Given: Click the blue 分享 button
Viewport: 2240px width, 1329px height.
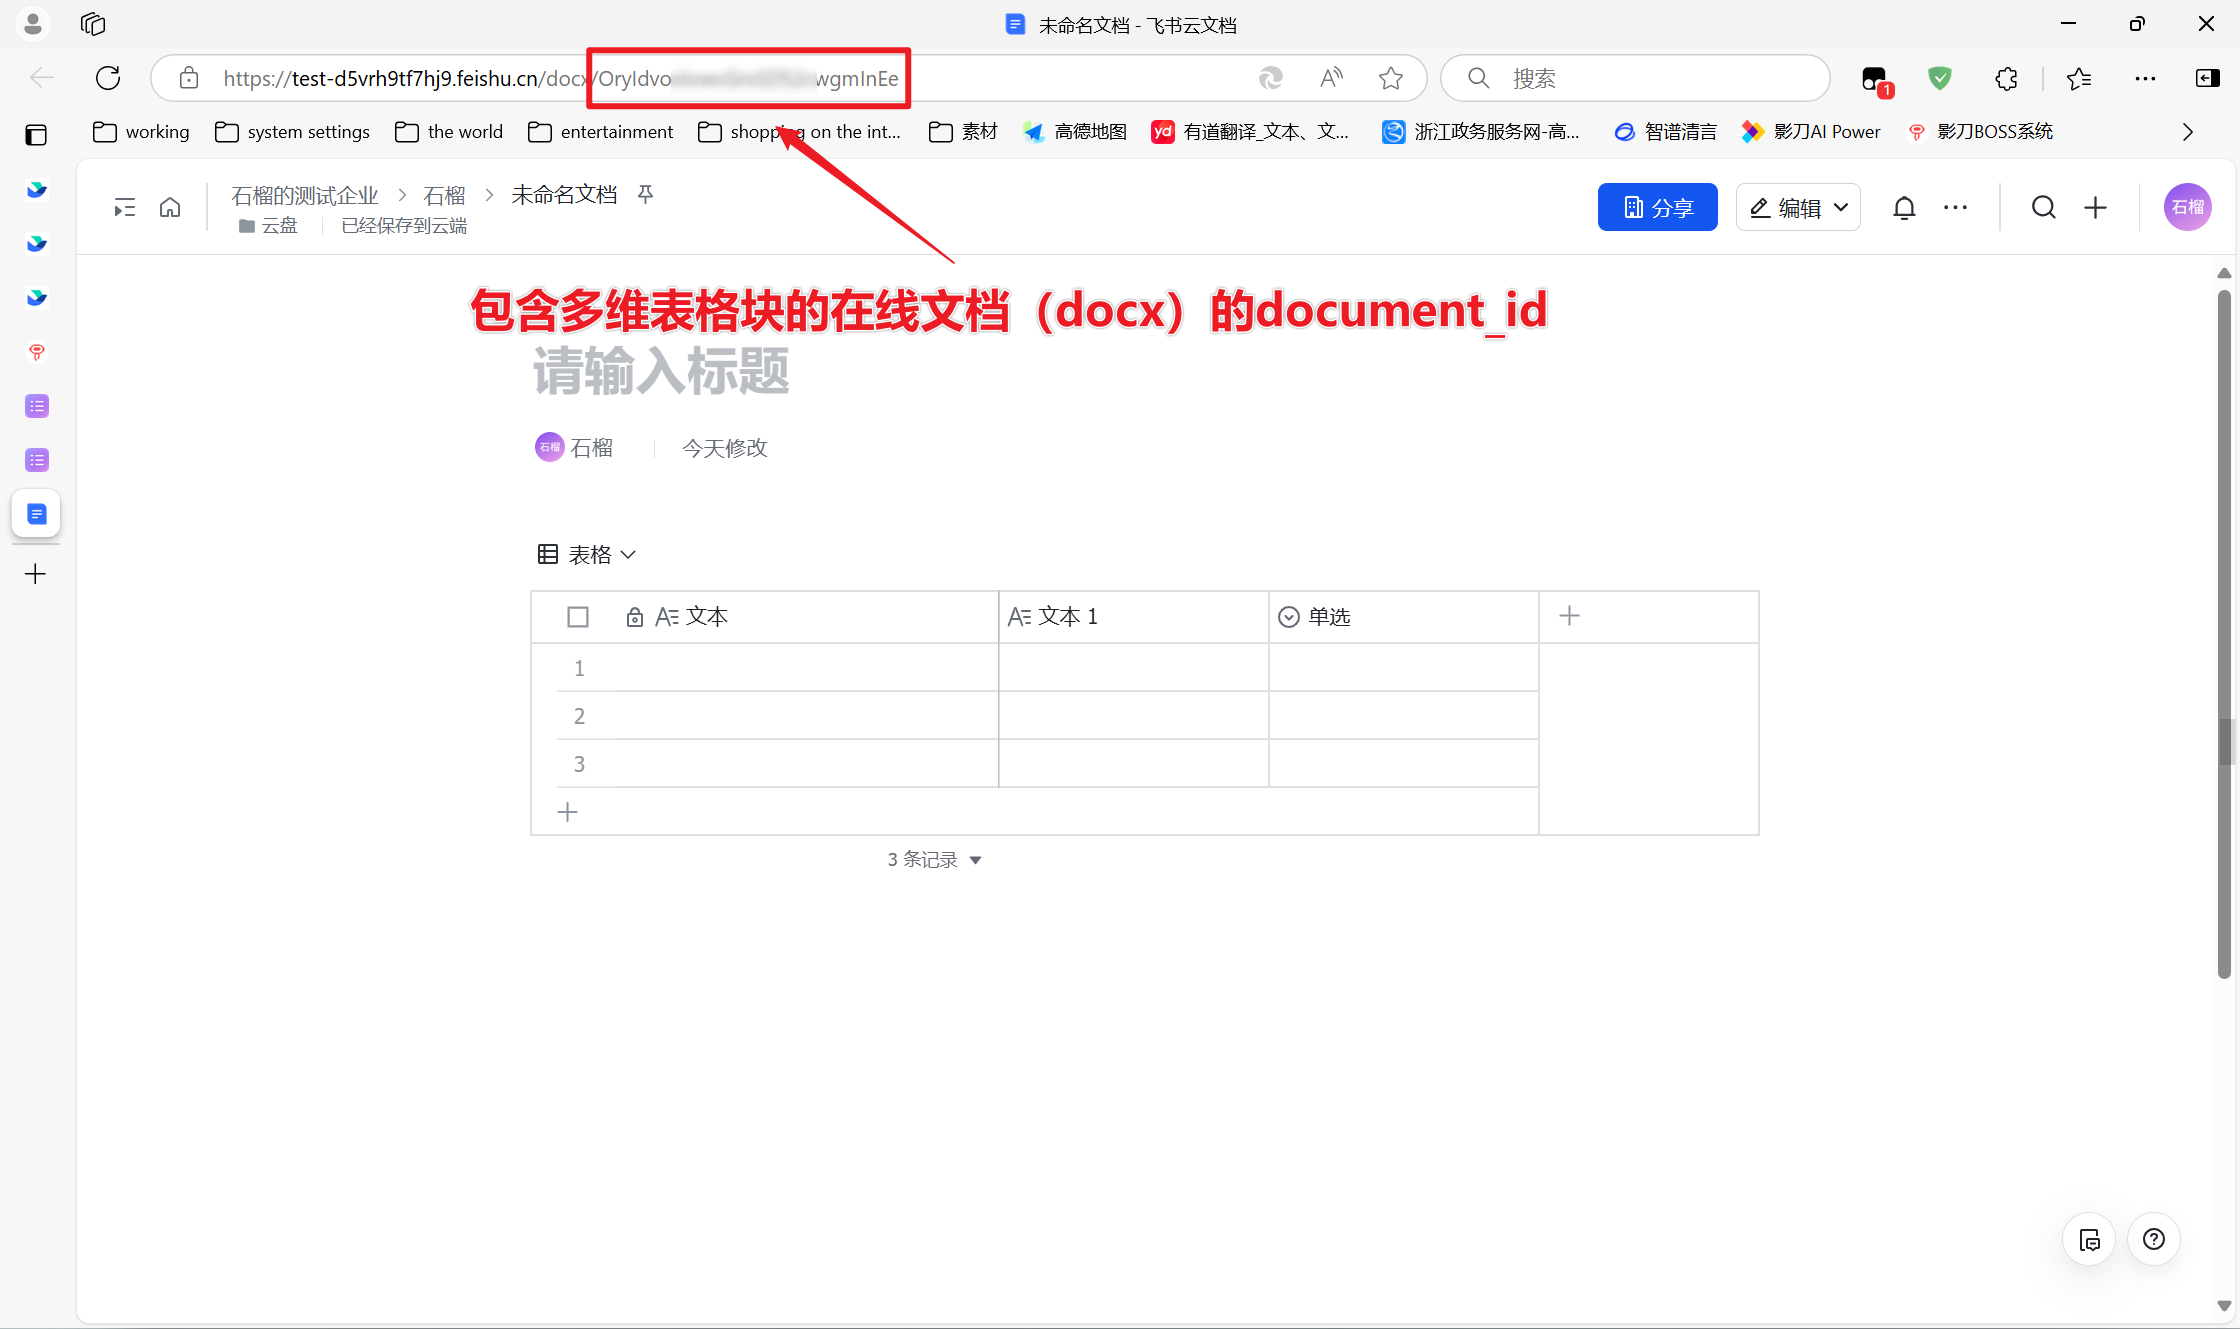Looking at the screenshot, I should point(1657,207).
